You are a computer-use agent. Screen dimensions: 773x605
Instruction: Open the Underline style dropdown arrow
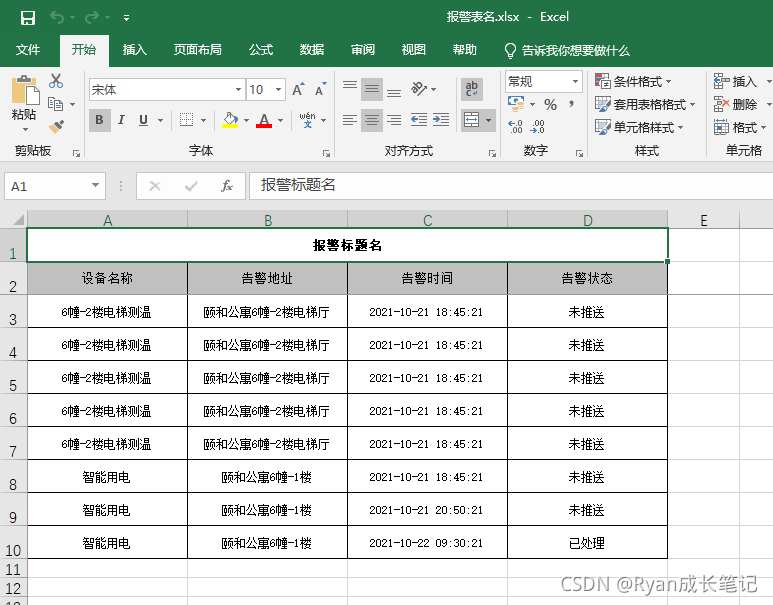[x=160, y=120]
